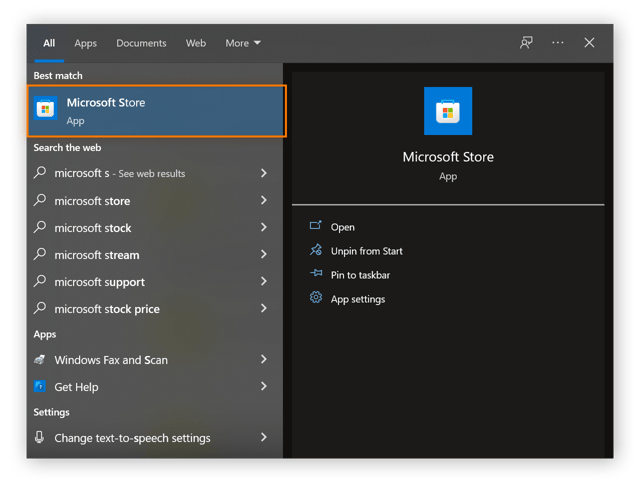Select 'microsoft s - See web results'

pyautogui.click(x=120, y=173)
